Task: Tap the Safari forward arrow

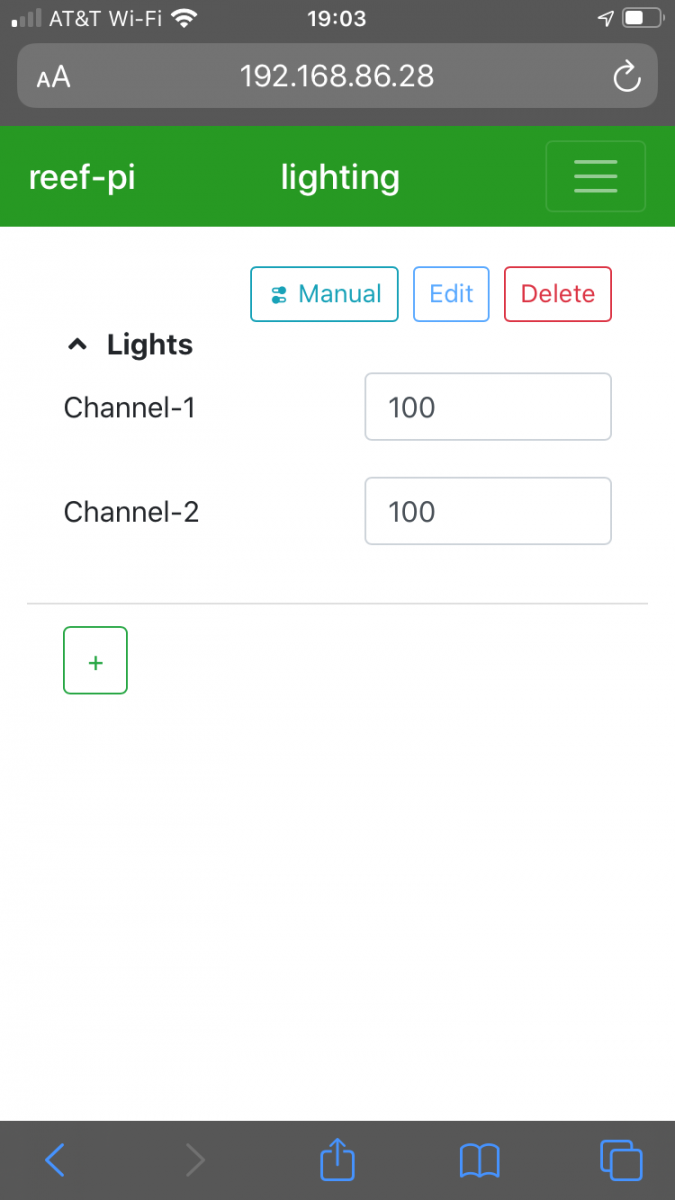Action: click(195, 1160)
